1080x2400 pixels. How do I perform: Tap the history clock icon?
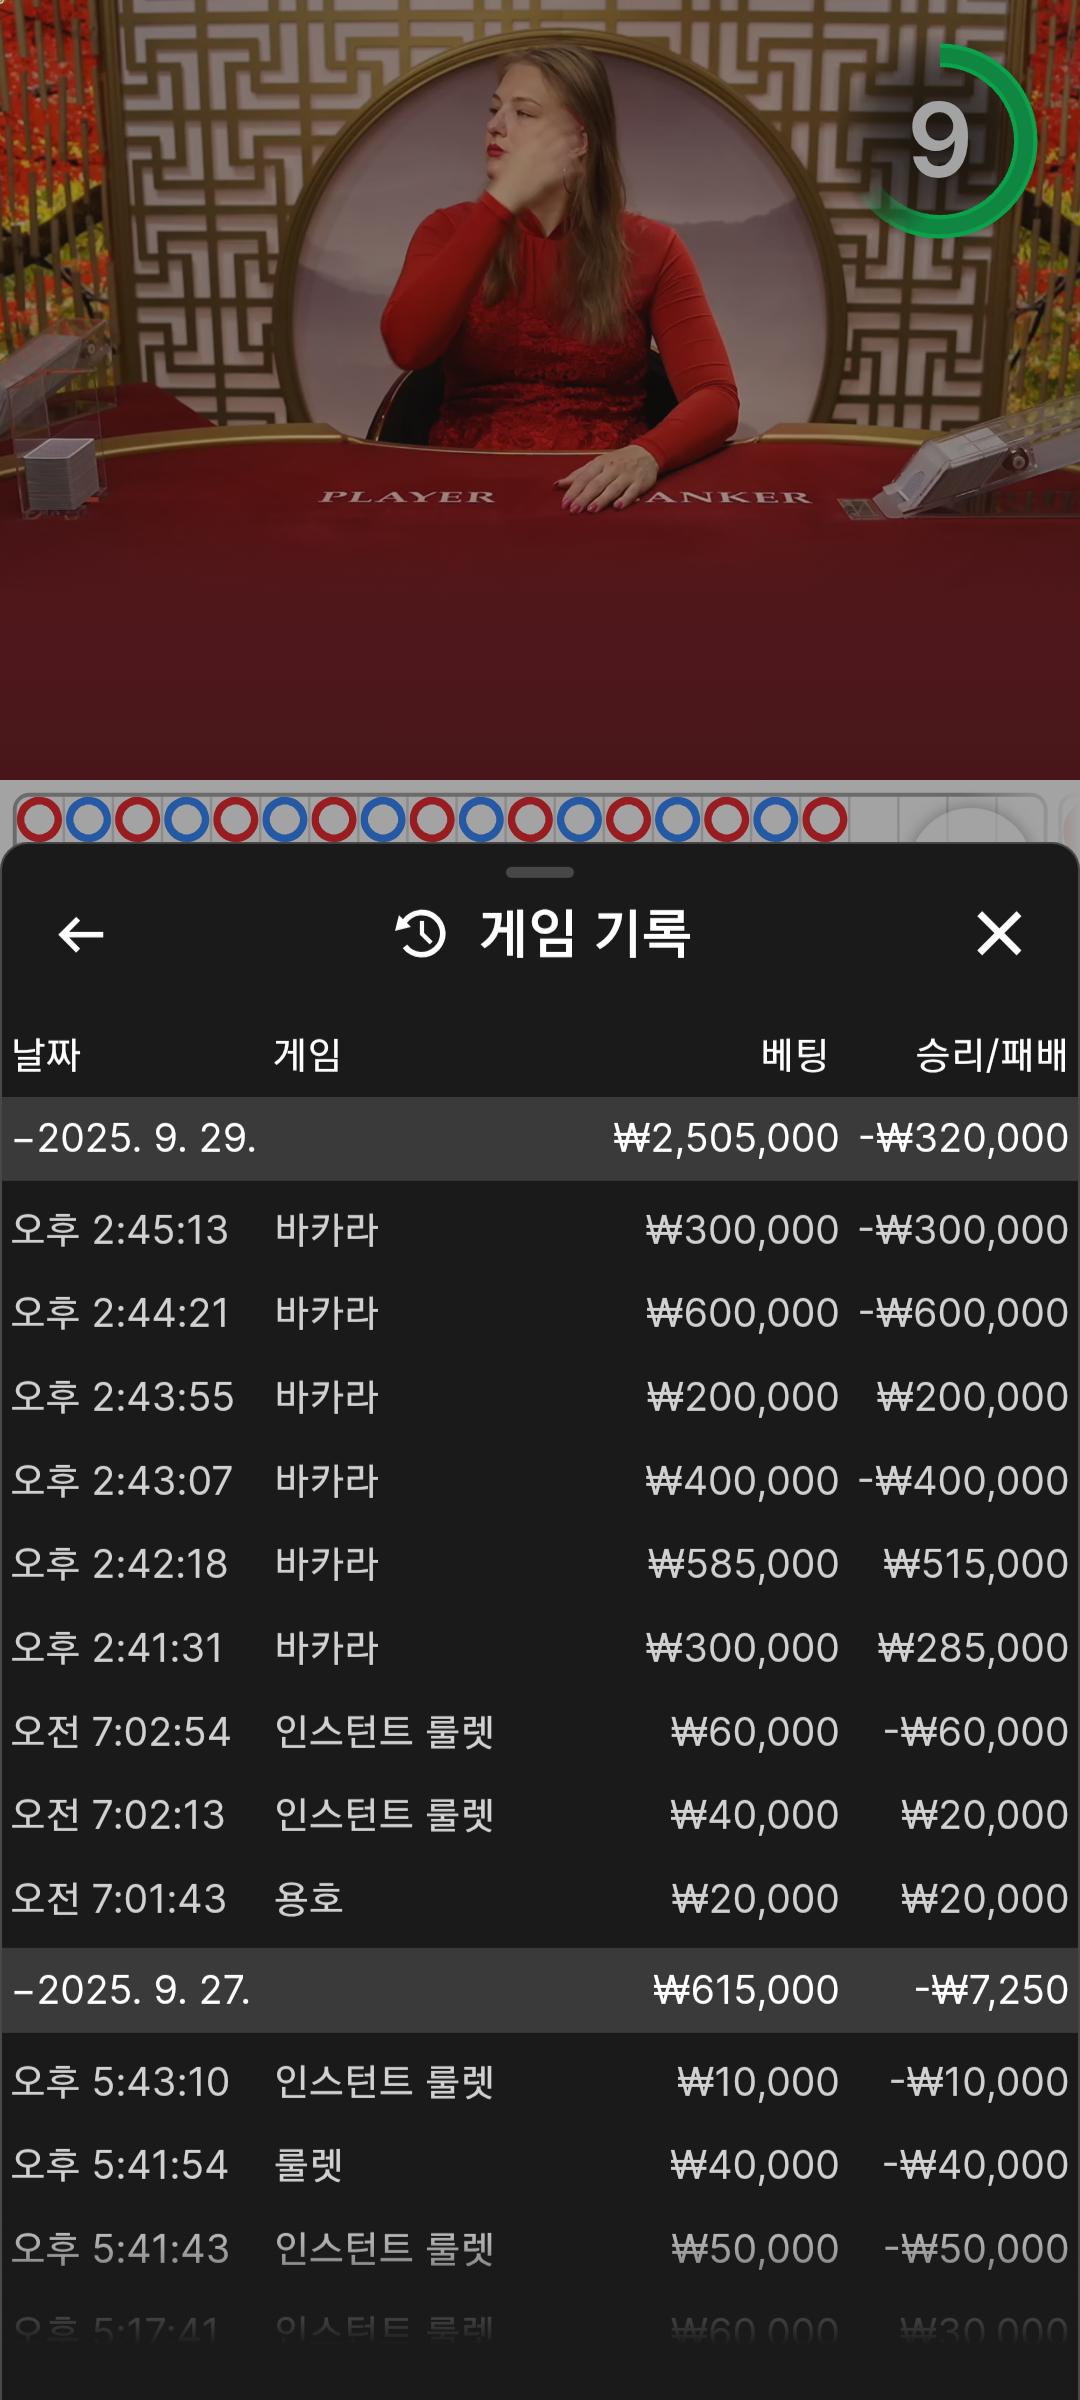tap(421, 934)
